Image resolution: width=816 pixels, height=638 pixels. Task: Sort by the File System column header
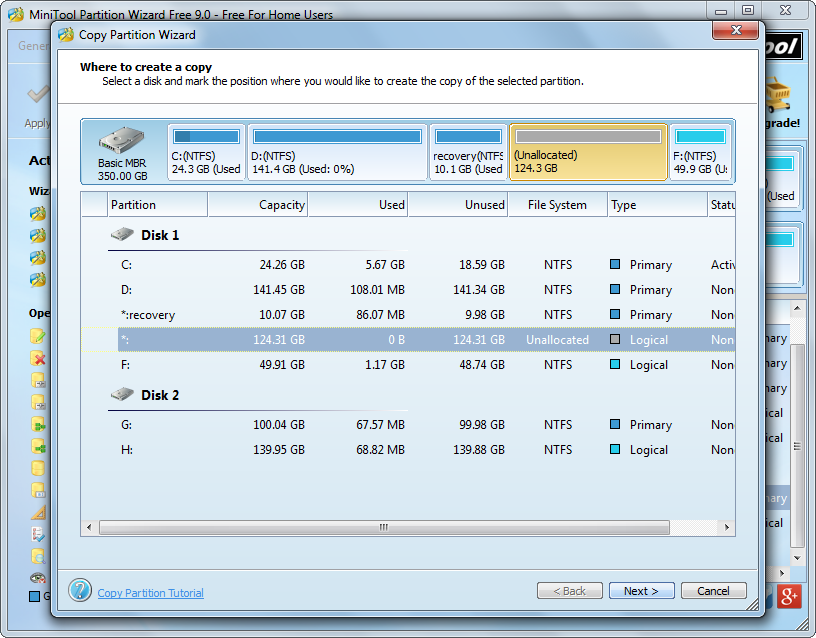pyautogui.click(x=557, y=205)
